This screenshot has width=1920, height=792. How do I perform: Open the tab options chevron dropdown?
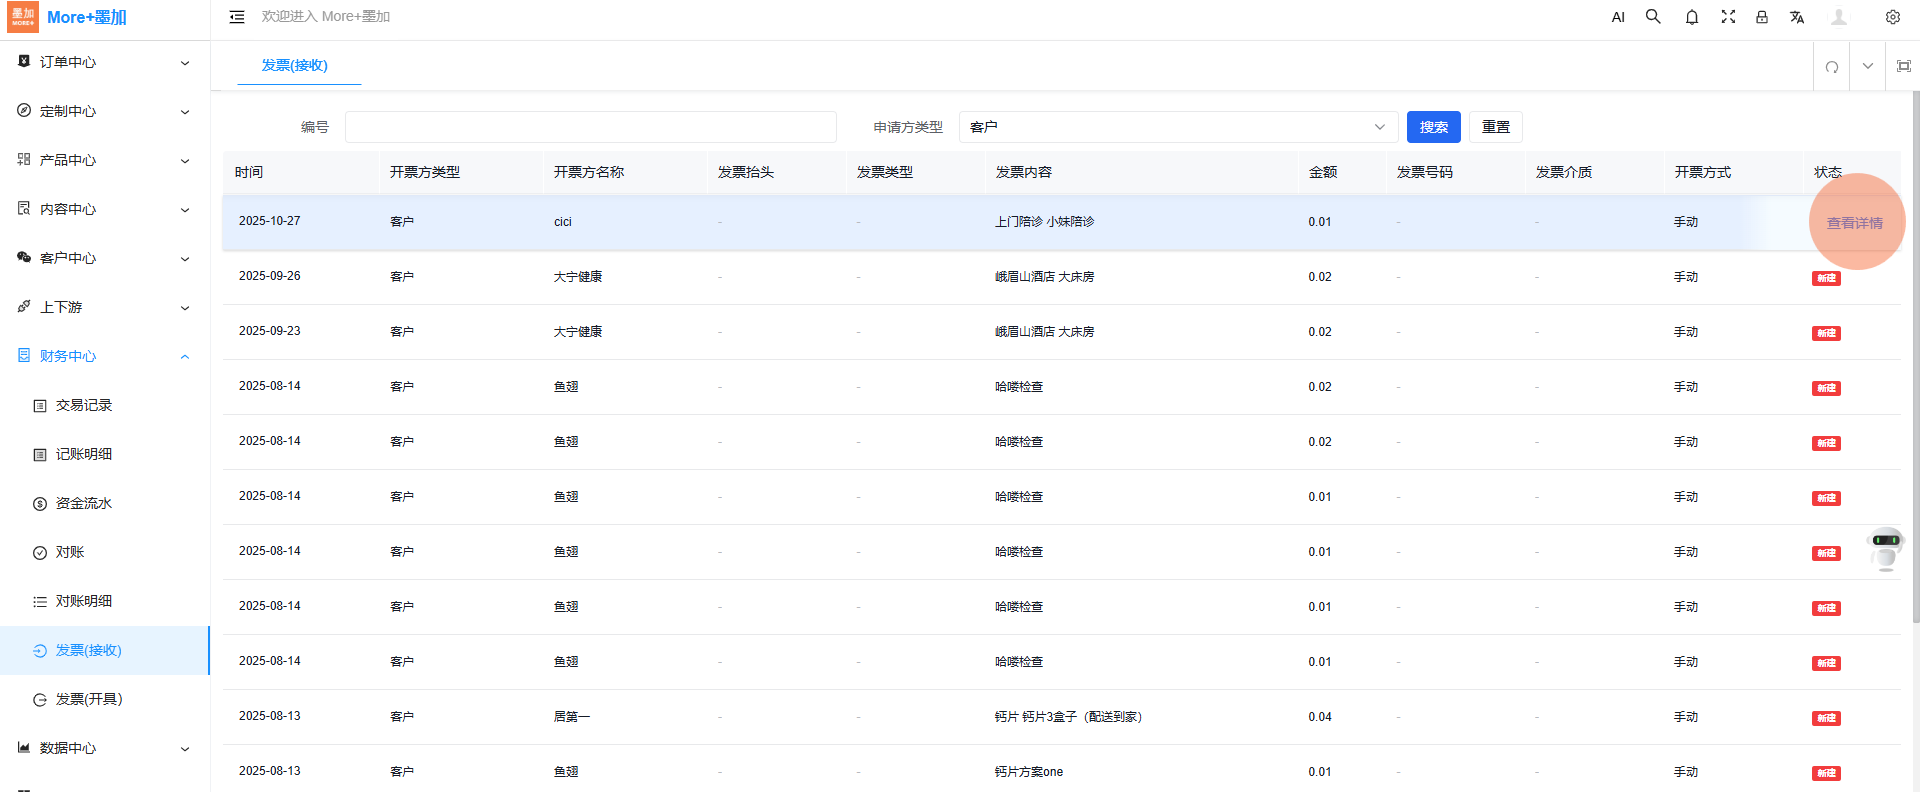pyautogui.click(x=1868, y=67)
